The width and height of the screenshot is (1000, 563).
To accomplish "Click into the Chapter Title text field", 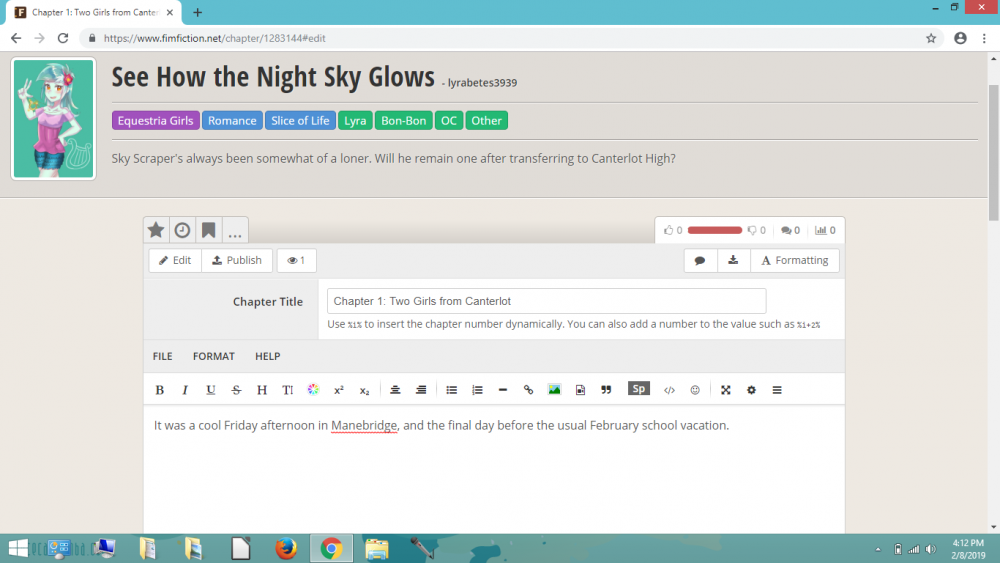I will coord(546,301).
